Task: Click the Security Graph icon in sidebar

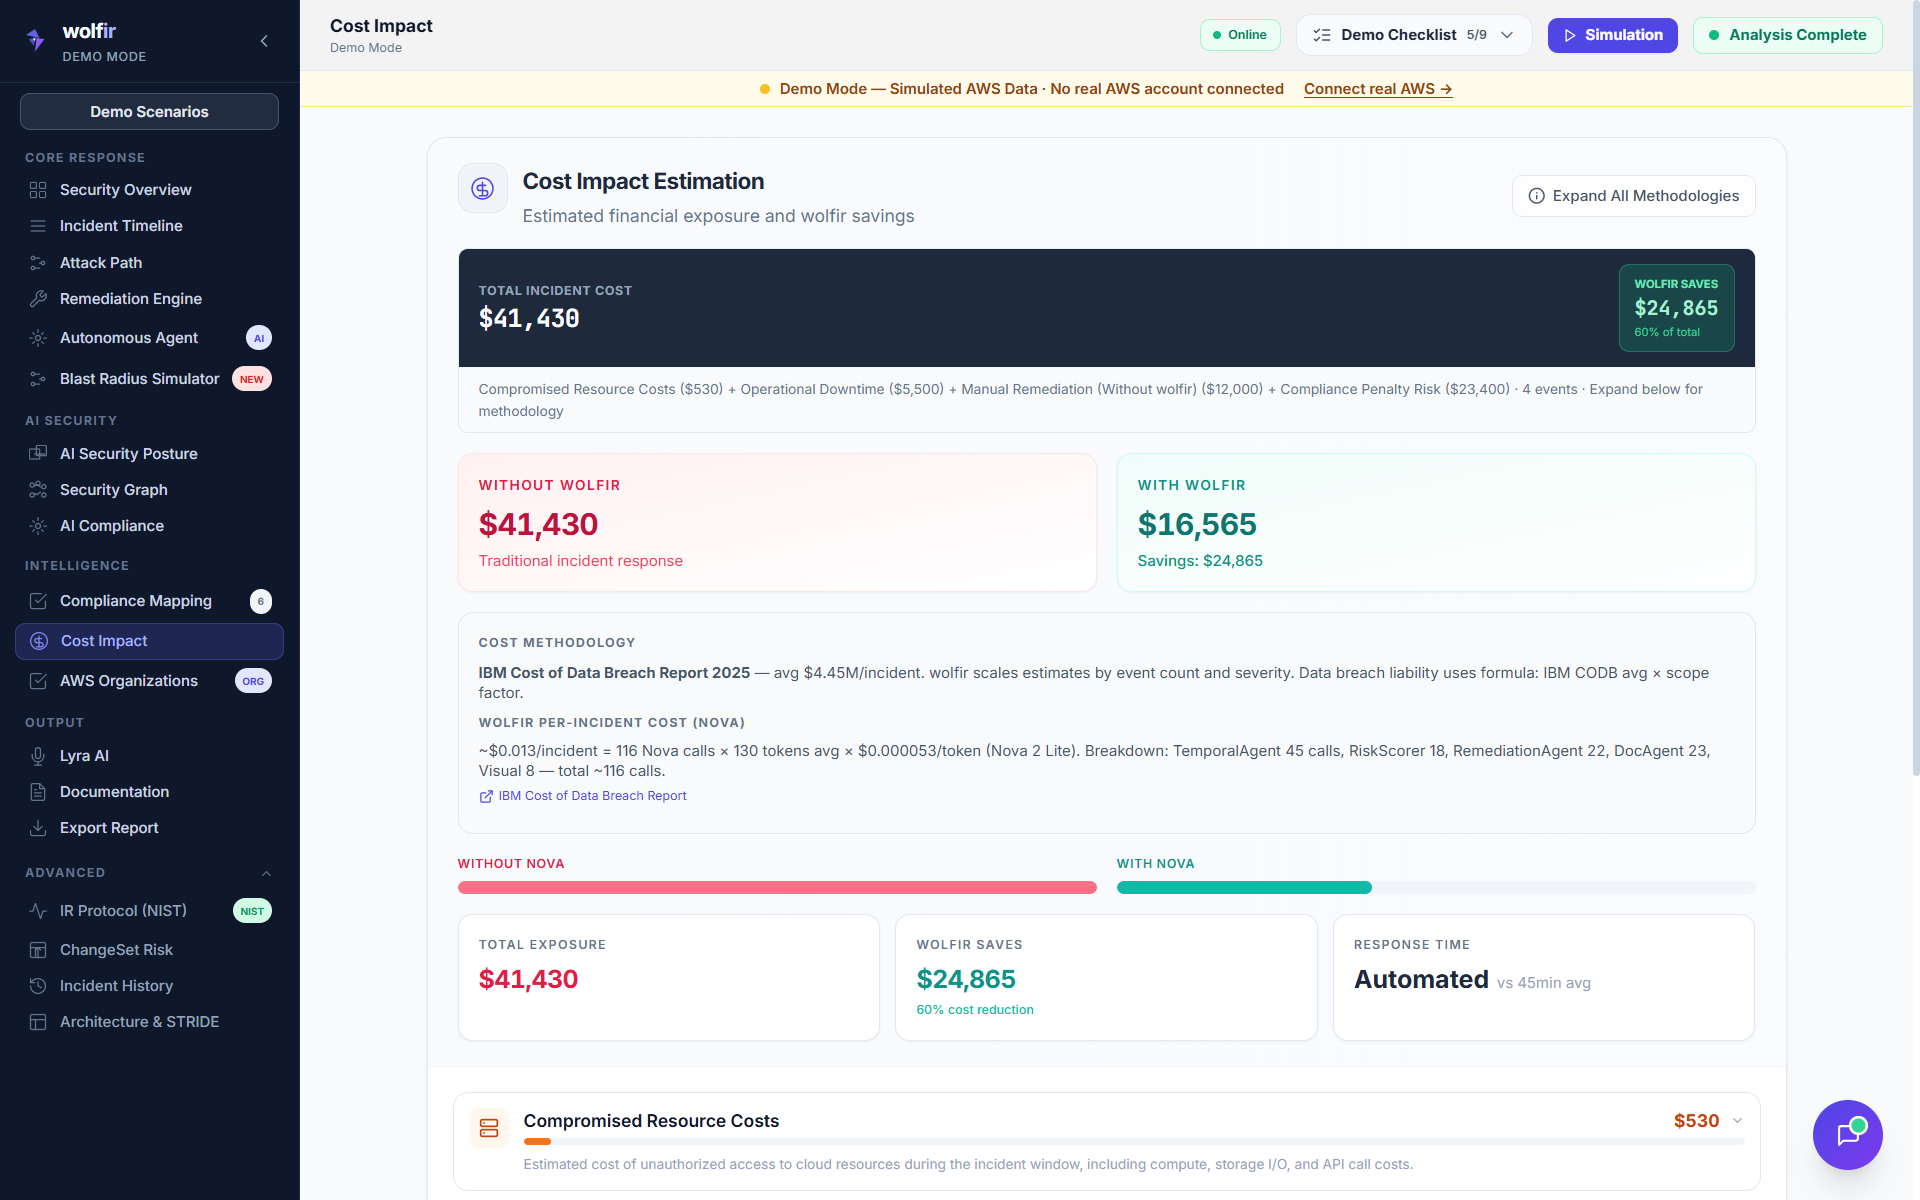Action: [x=38, y=490]
